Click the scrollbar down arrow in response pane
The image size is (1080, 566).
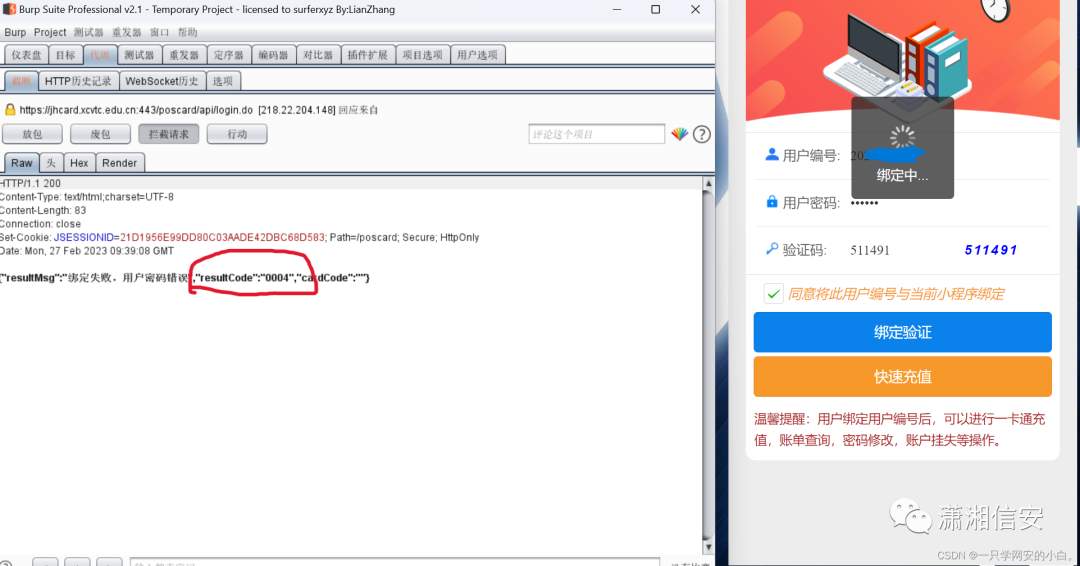(708, 547)
